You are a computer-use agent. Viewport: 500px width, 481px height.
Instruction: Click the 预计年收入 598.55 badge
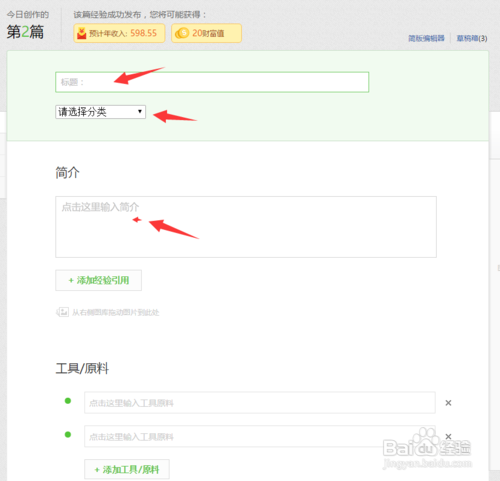pyautogui.click(x=119, y=33)
